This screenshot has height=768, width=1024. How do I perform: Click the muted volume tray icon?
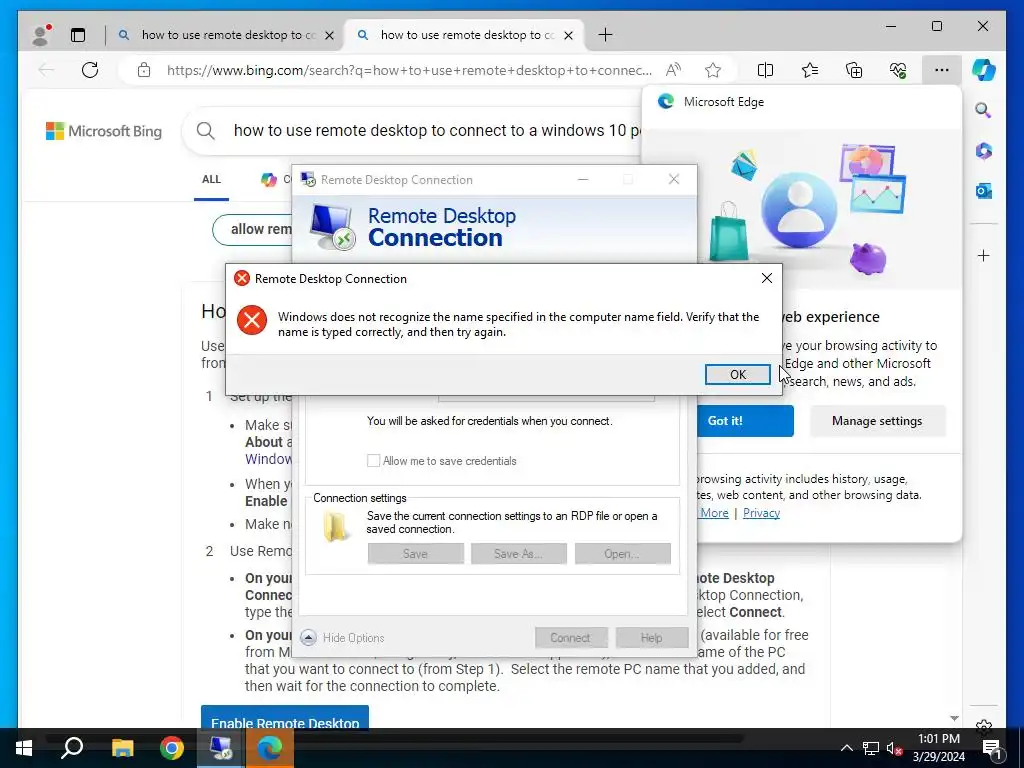click(x=894, y=748)
